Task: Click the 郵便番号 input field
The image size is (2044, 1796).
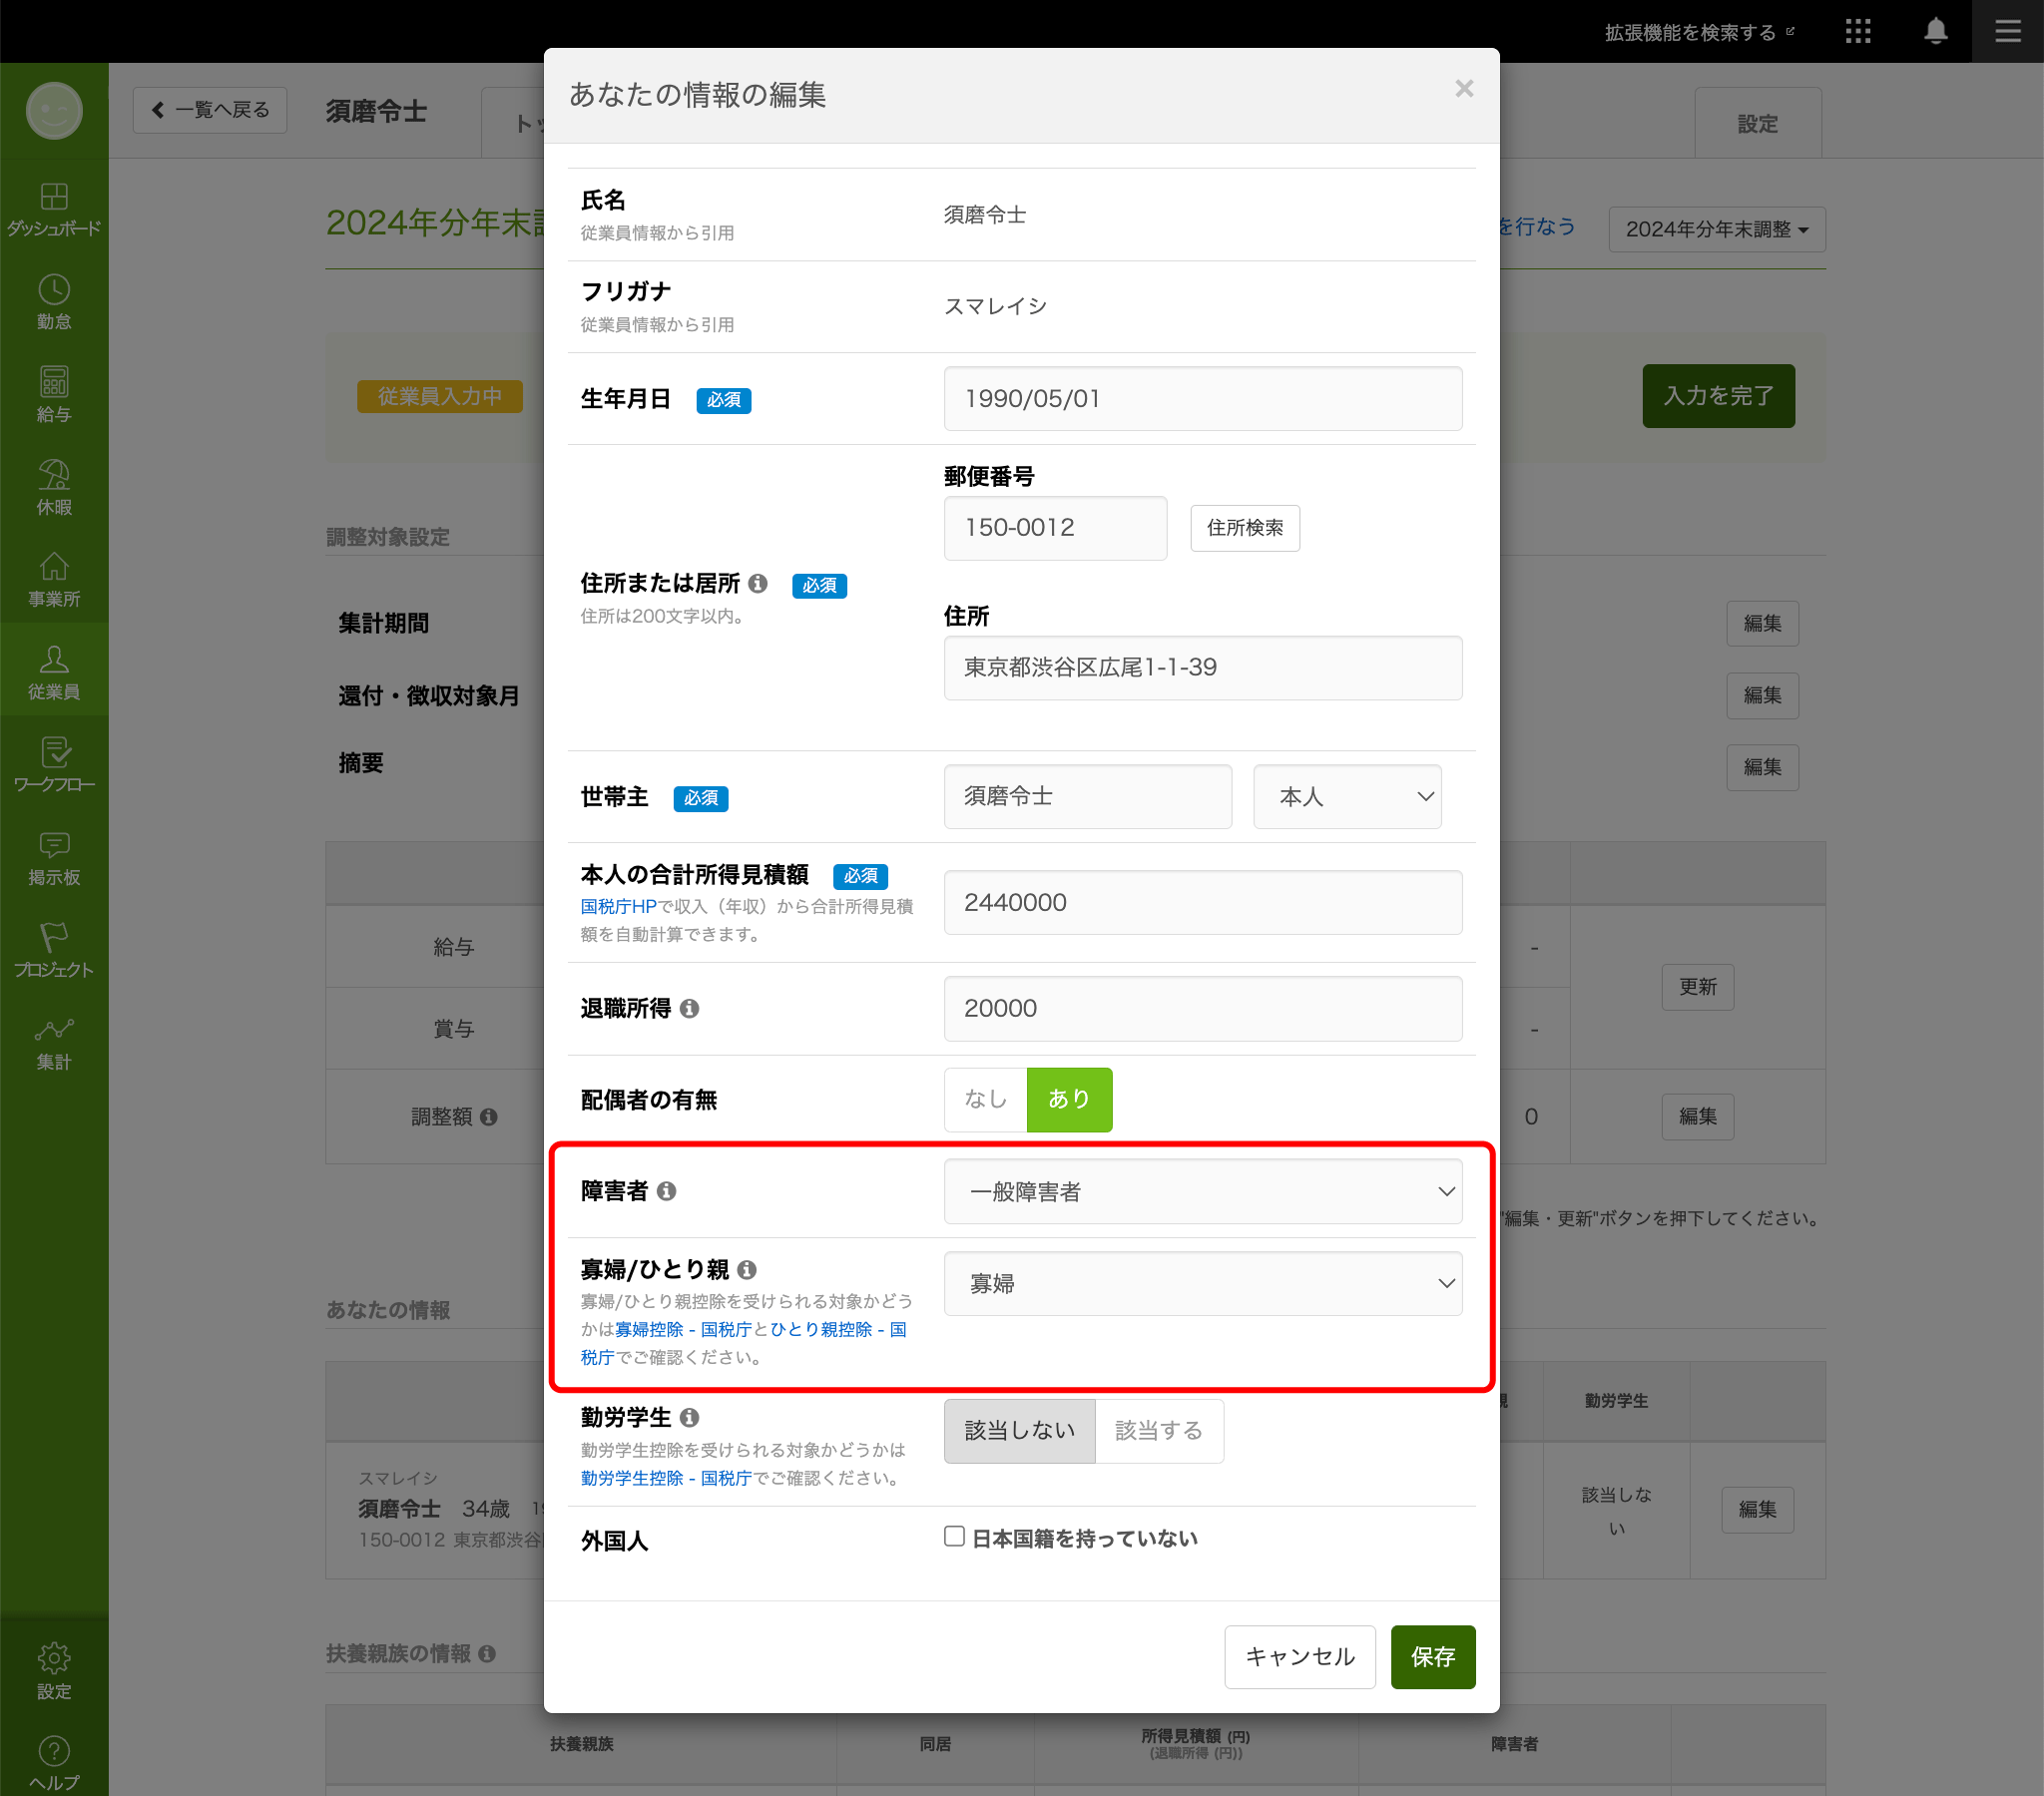Action: [1055, 527]
